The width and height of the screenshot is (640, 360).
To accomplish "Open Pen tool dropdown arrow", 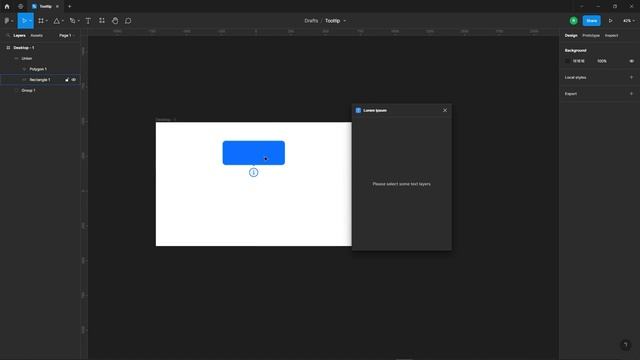I will [78, 21].
